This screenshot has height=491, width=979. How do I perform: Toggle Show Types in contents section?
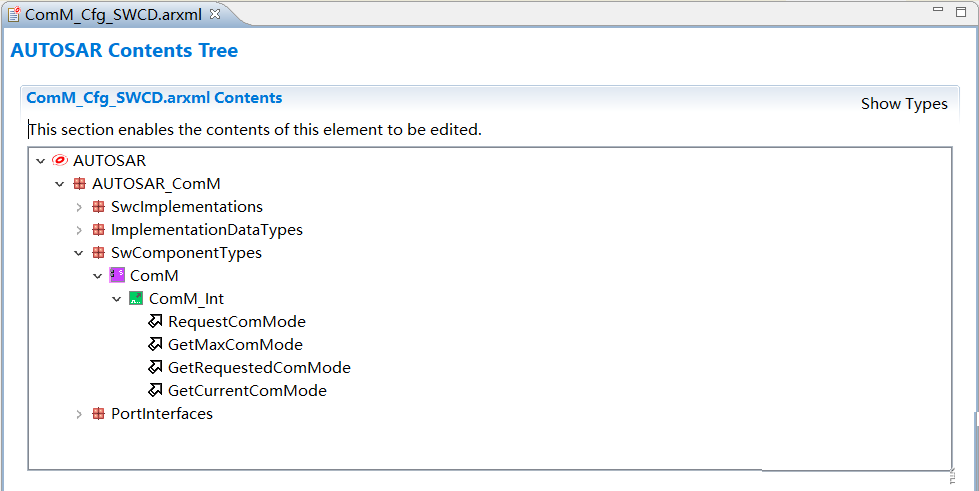903,104
